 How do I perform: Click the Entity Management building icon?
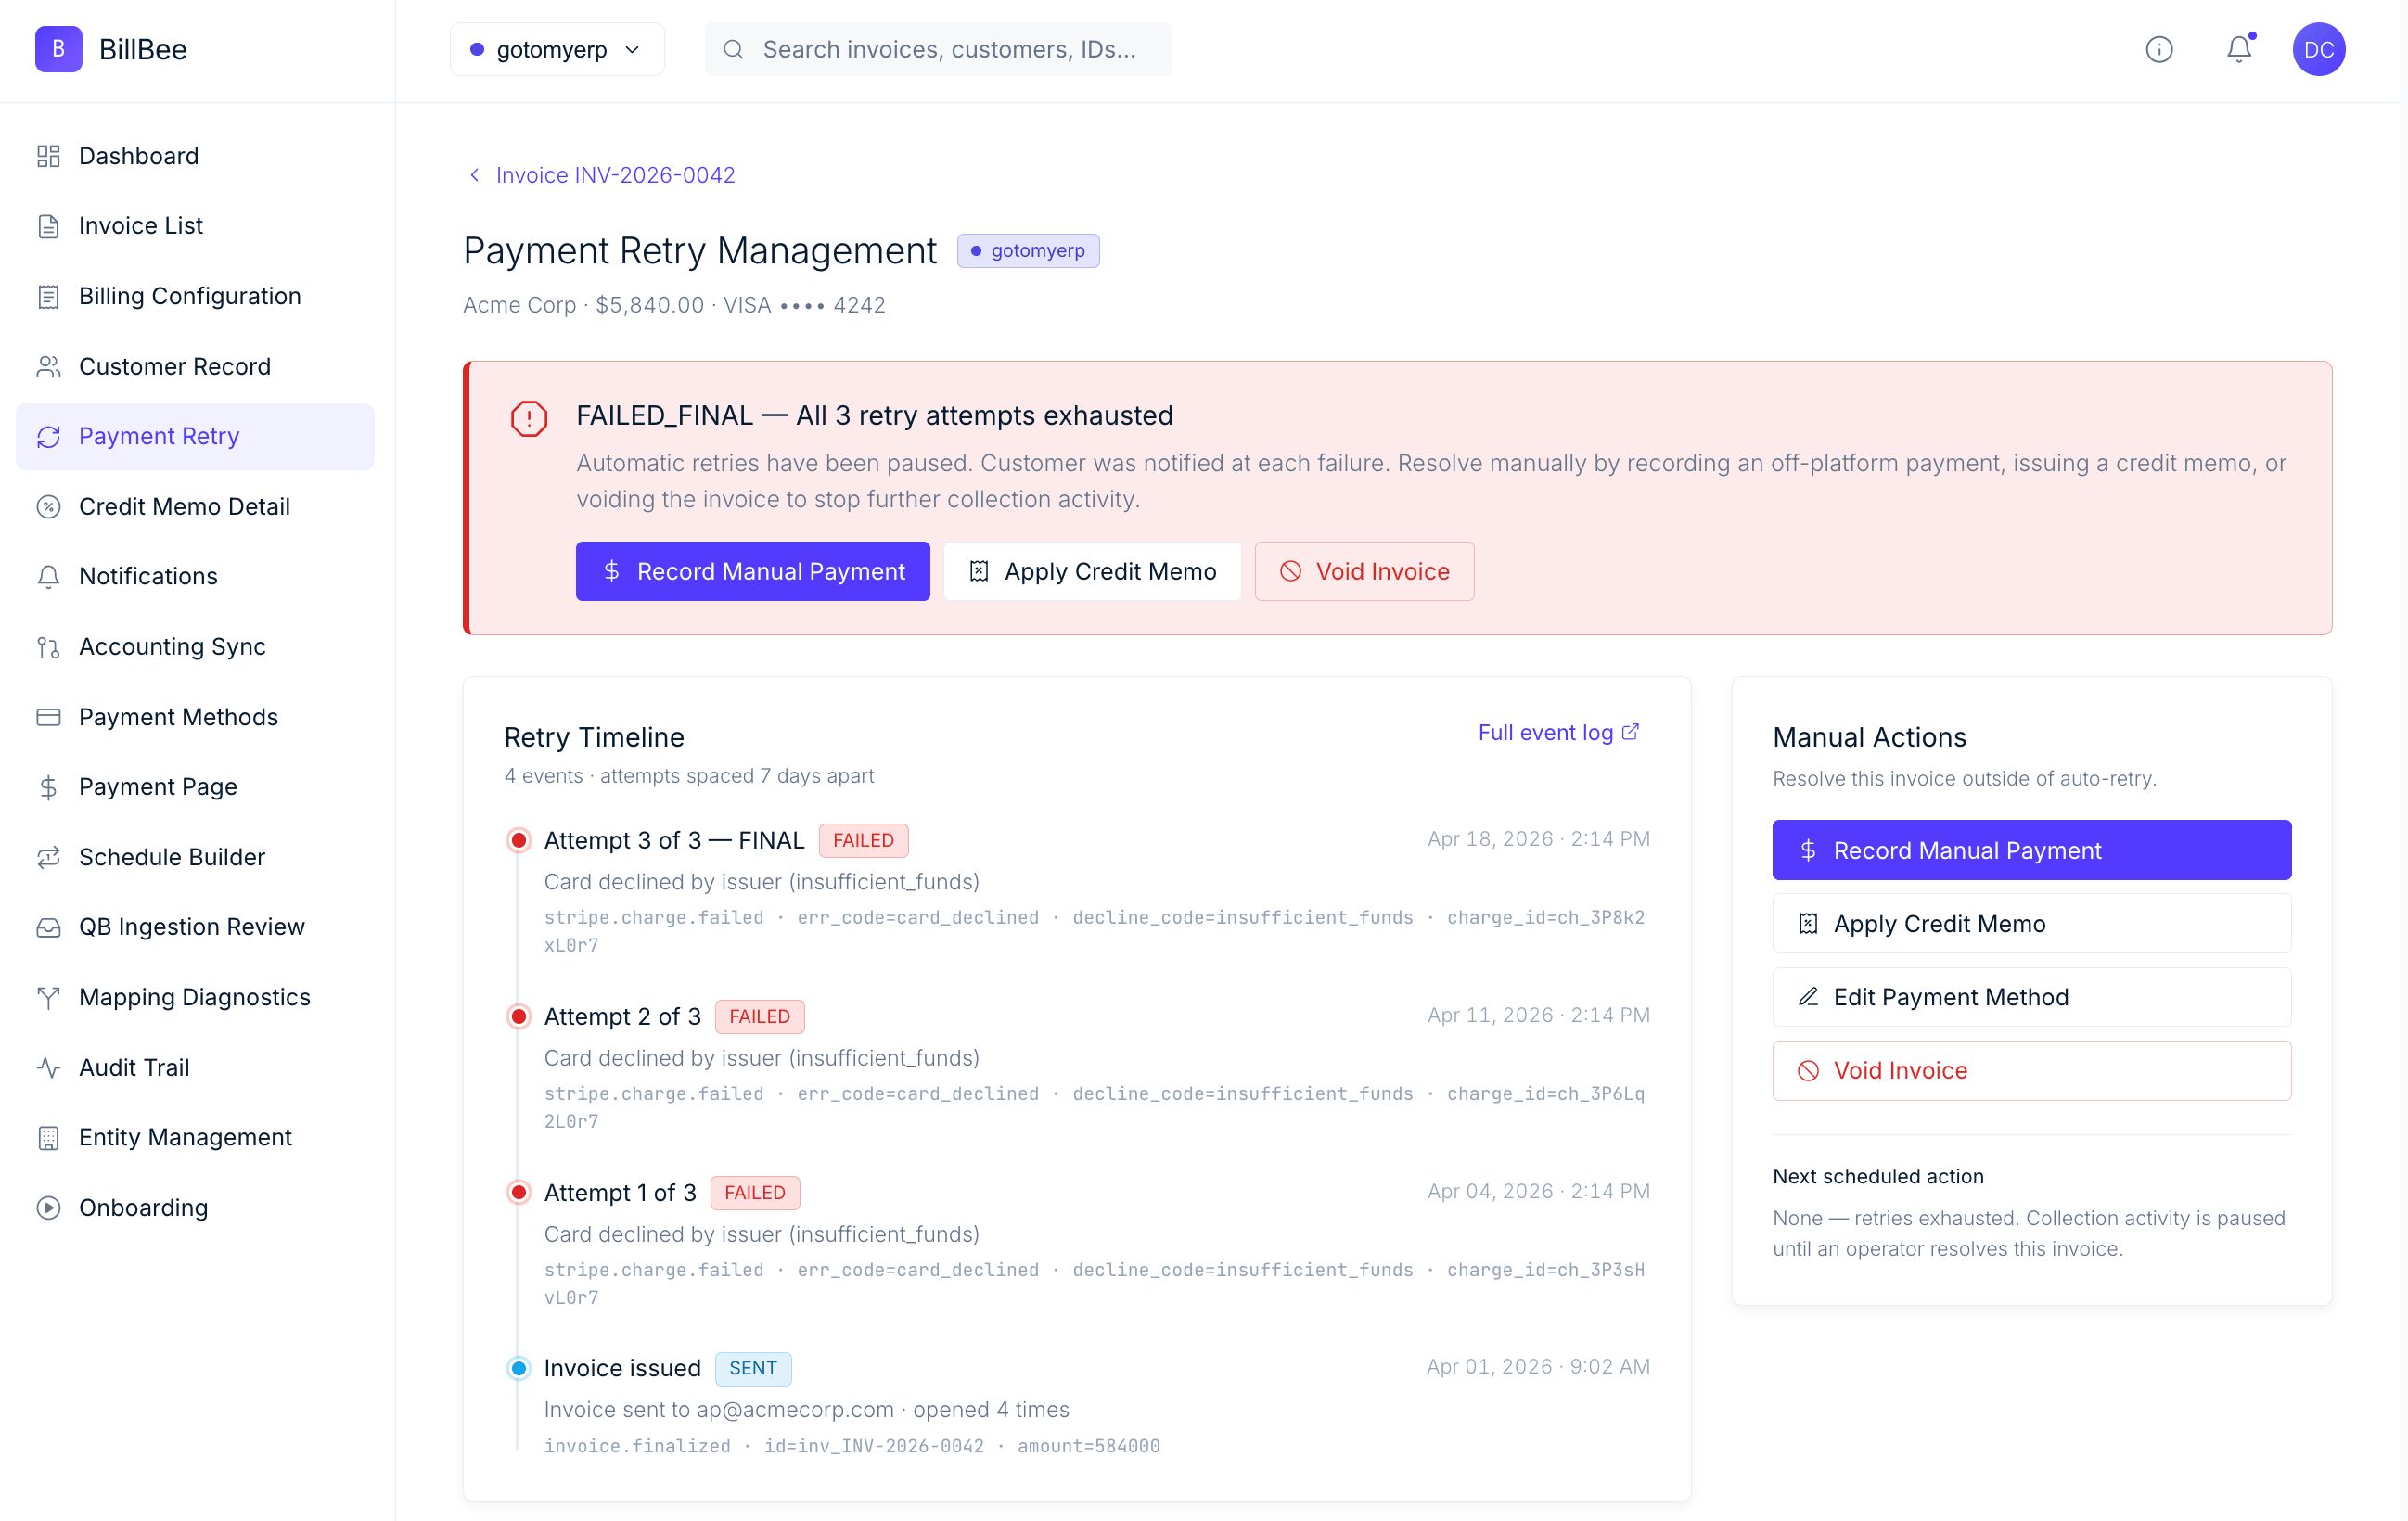(x=48, y=1137)
